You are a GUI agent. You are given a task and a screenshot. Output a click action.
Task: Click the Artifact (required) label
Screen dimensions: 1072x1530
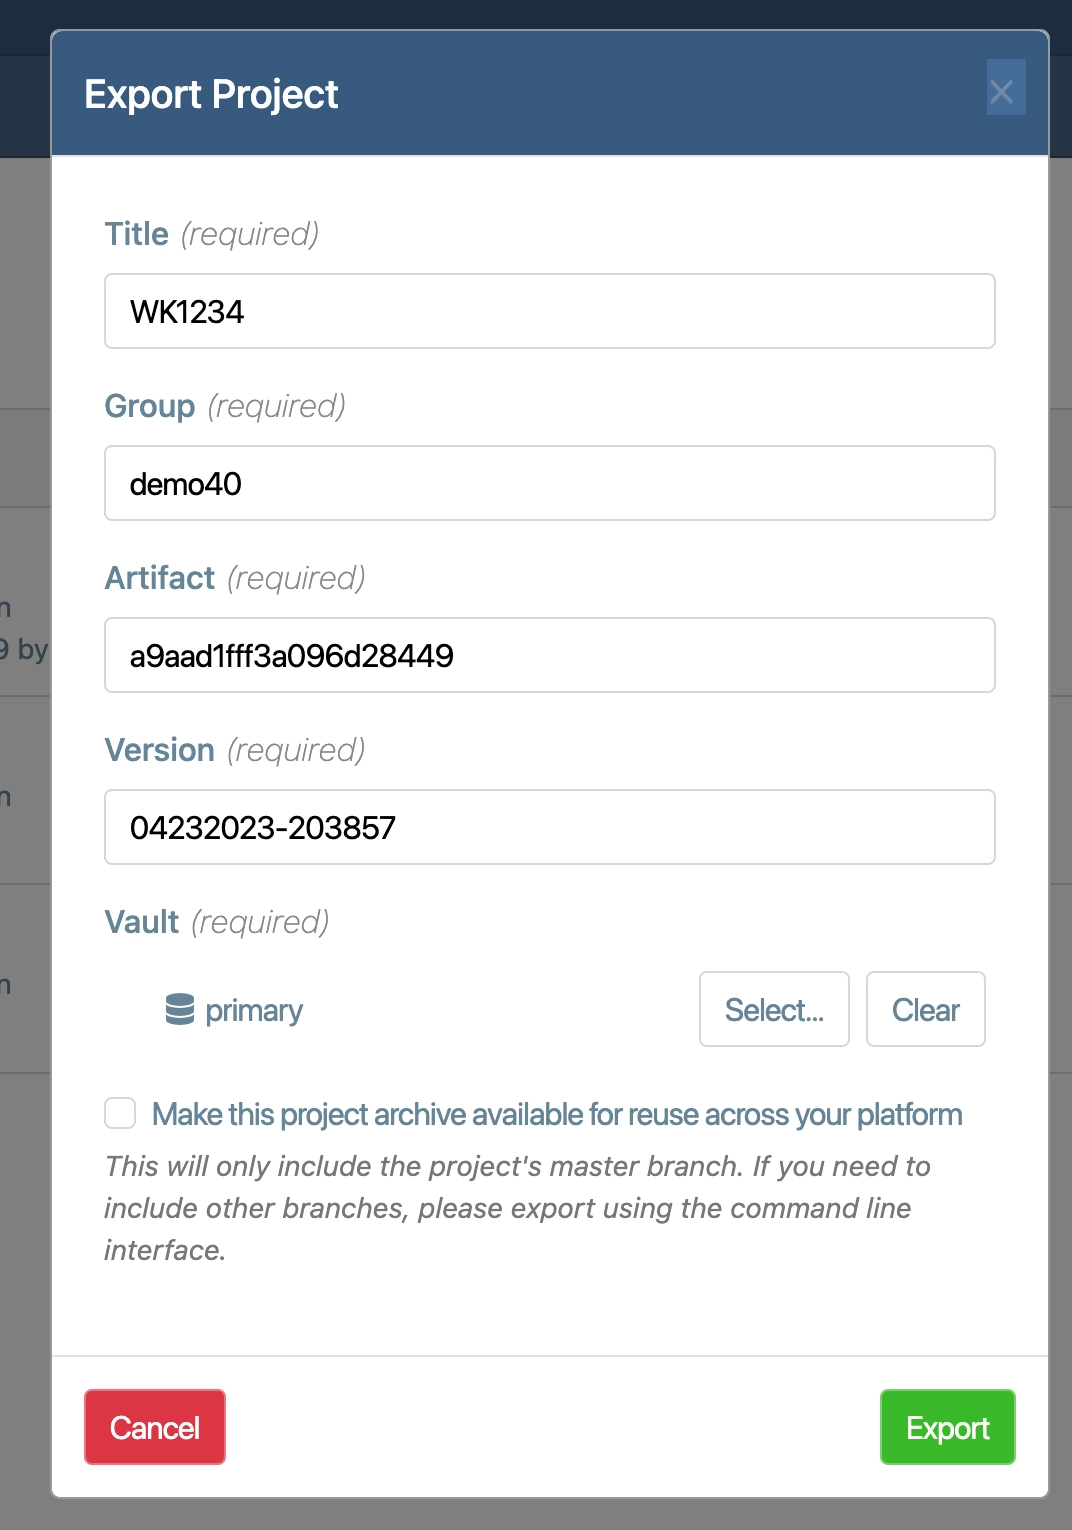(235, 578)
